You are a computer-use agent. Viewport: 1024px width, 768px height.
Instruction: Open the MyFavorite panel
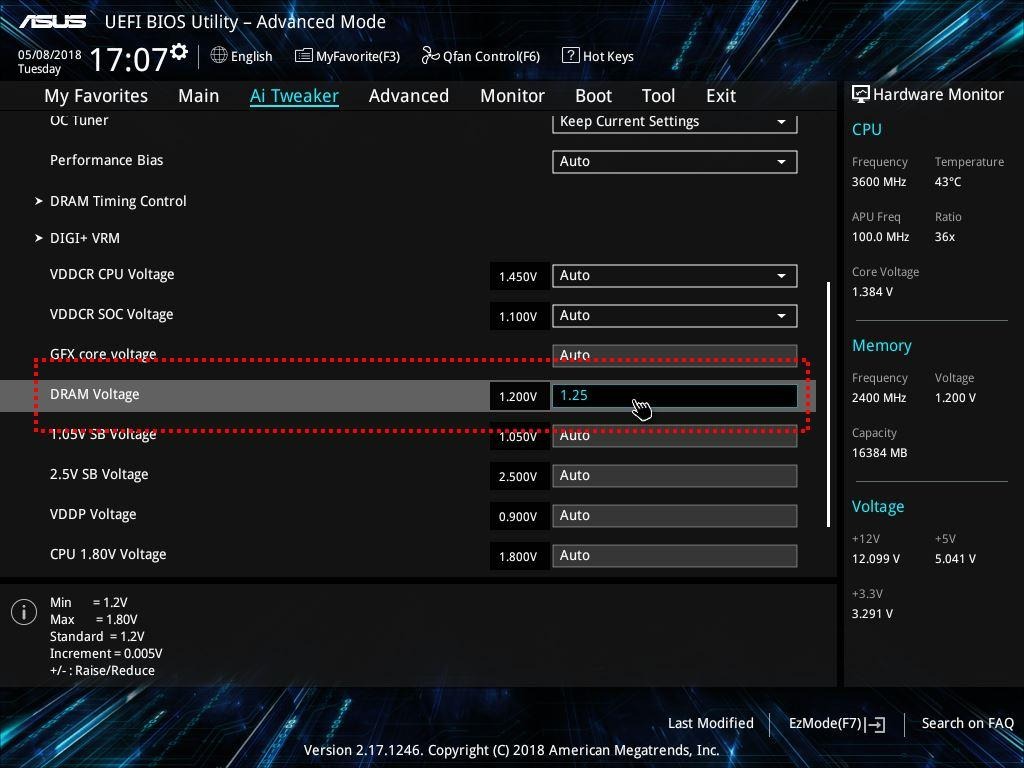tap(347, 56)
